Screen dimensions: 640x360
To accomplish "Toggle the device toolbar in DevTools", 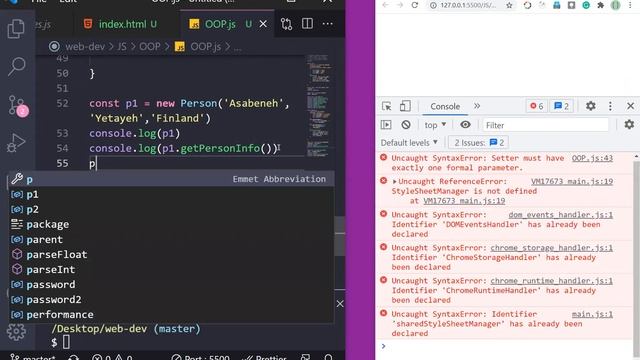I will (x=405, y=106).
